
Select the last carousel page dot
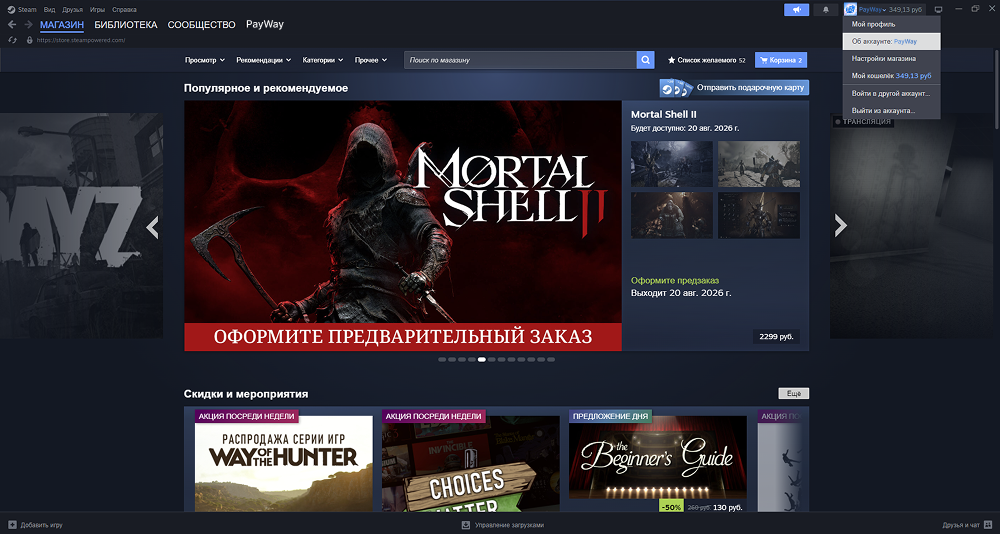(551, 359)
